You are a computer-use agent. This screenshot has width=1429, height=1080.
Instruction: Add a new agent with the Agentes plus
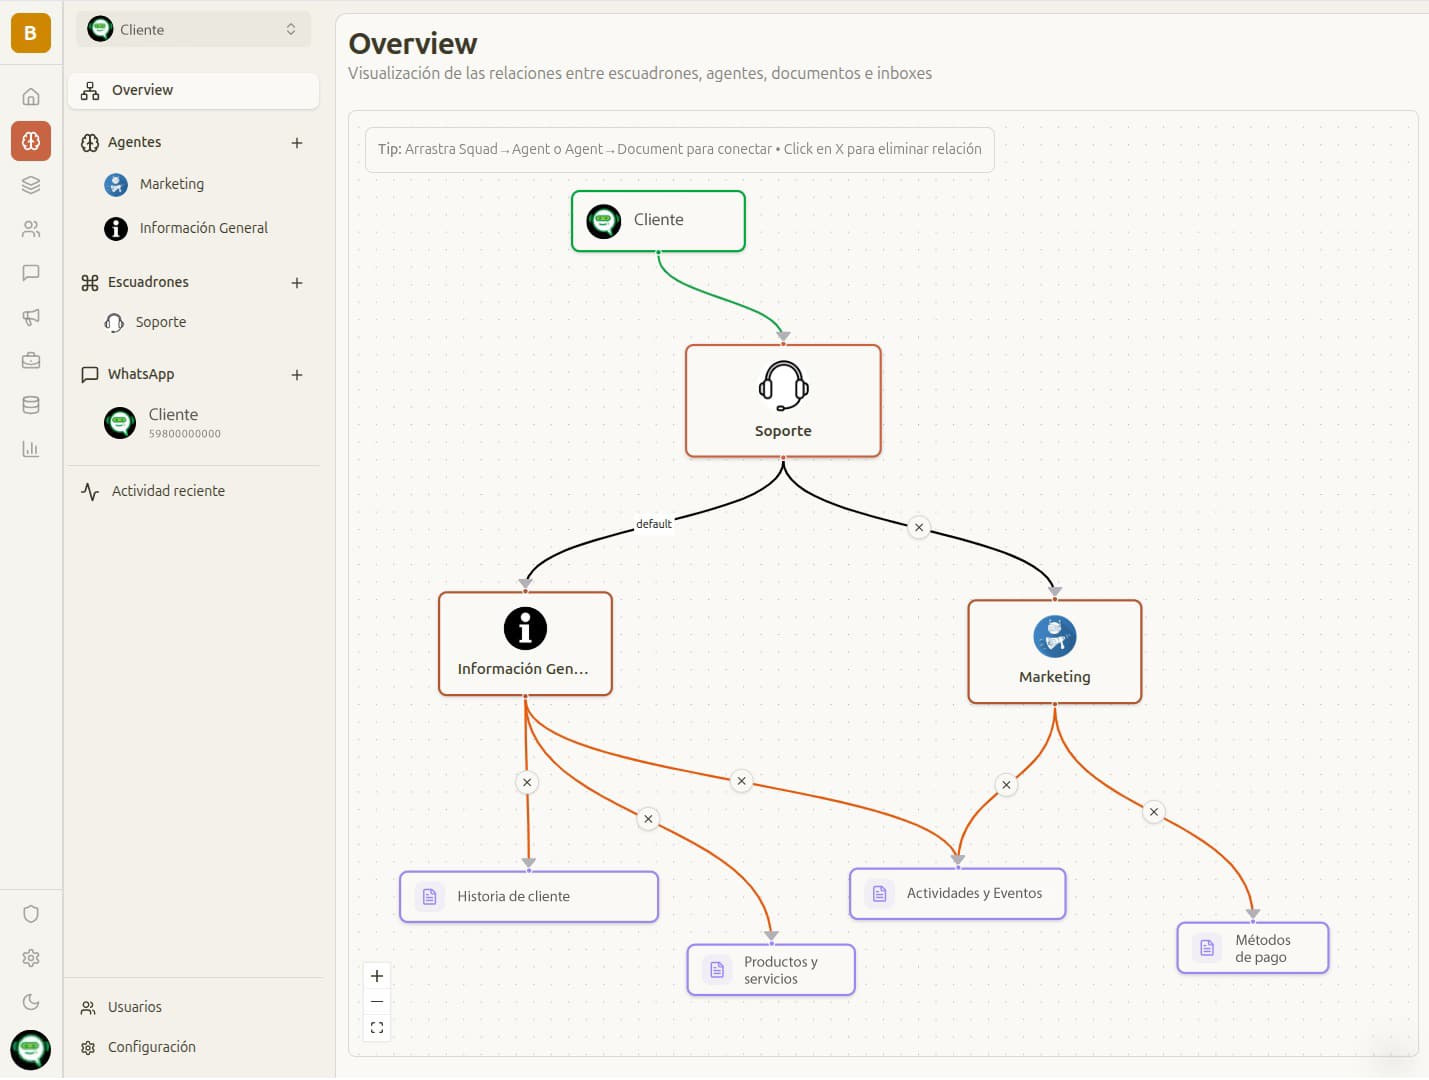297,142
